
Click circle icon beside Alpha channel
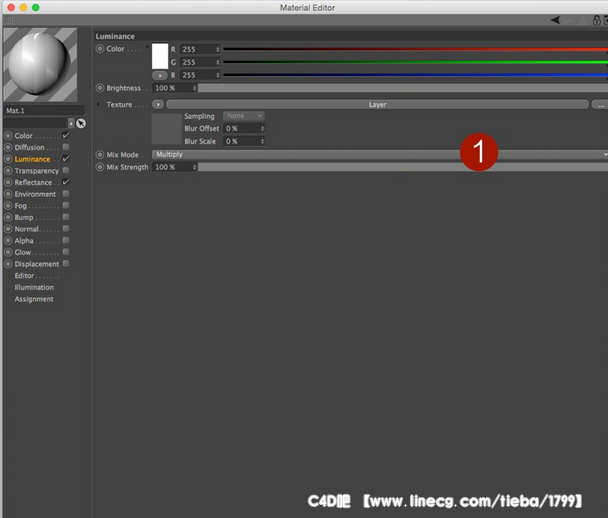coord(8,240)
